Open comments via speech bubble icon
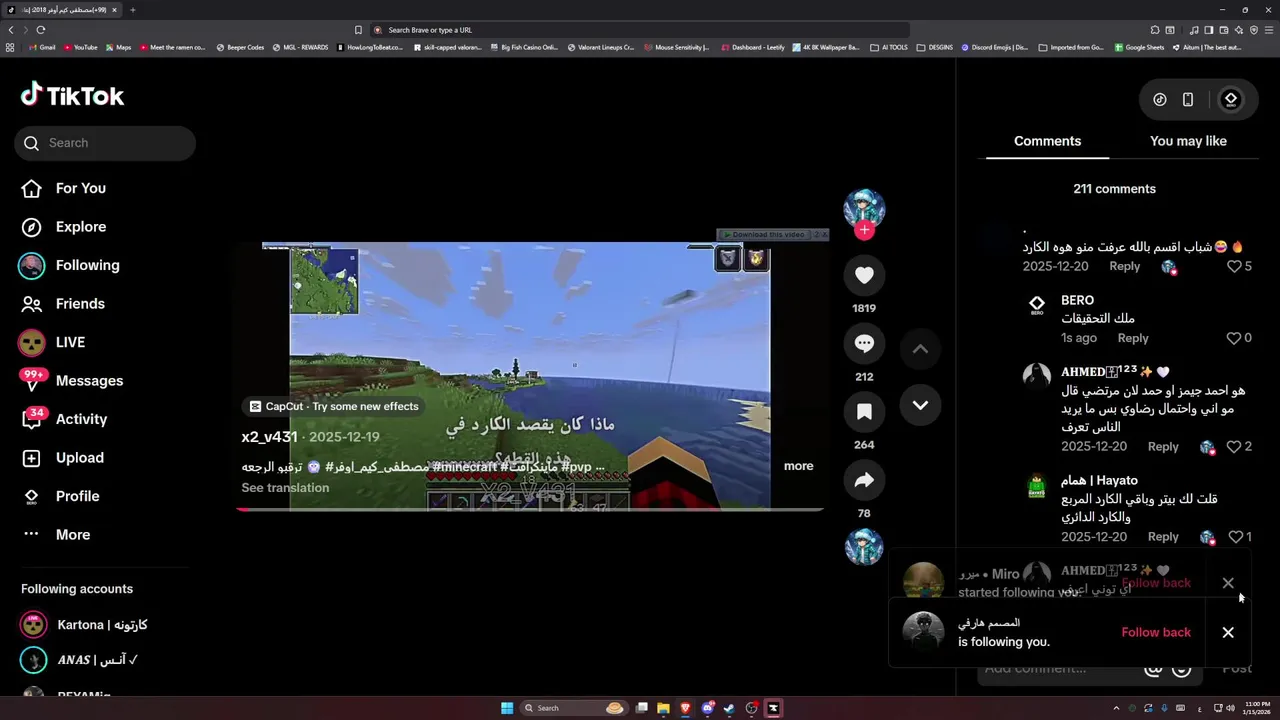This screenshot has height=720, width=1280. click(864, 344)
